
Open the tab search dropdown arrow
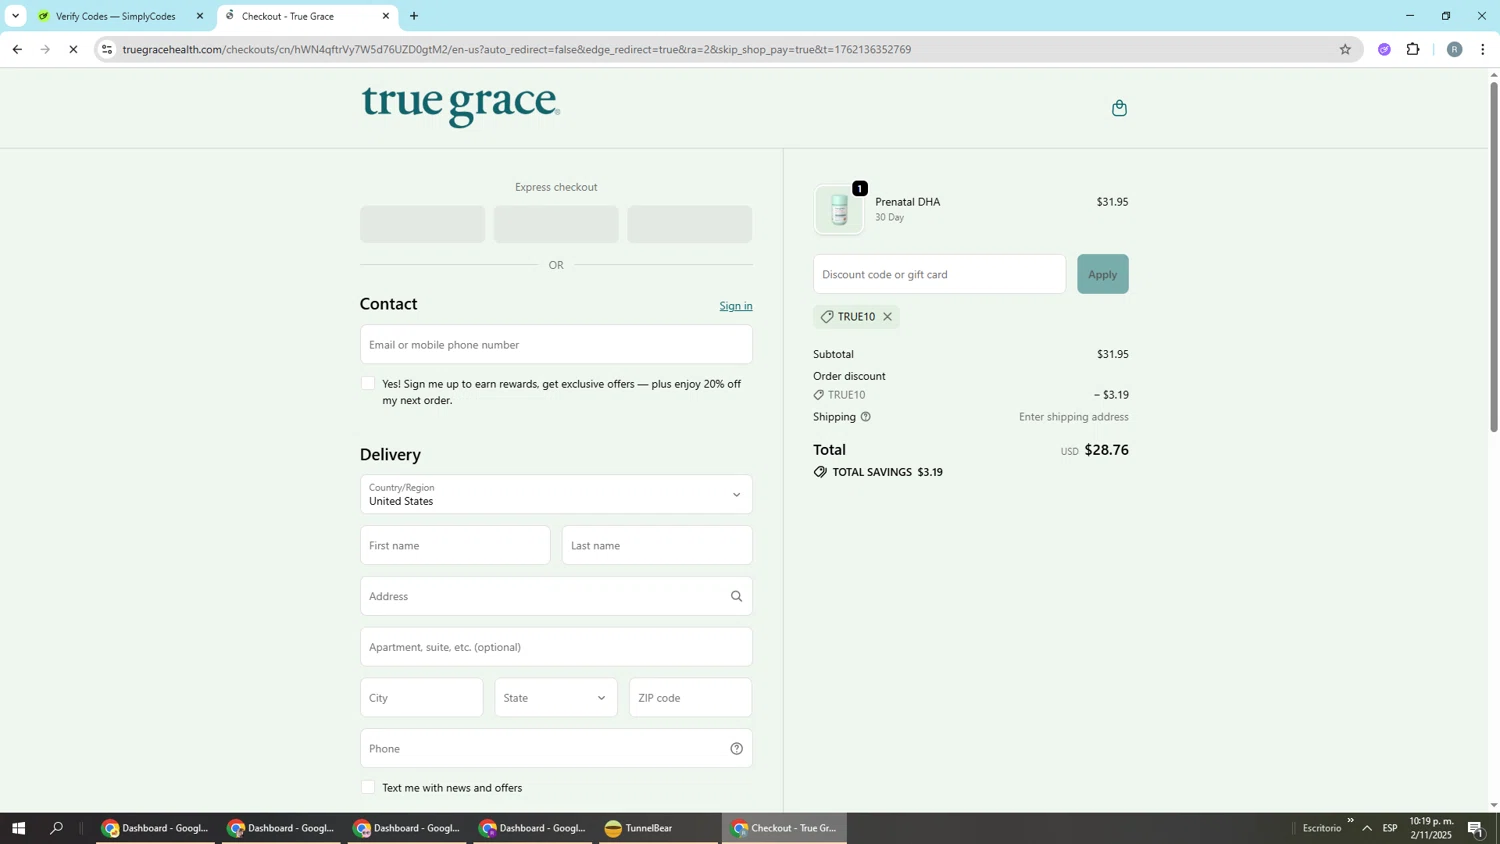[x=15, y=16]
